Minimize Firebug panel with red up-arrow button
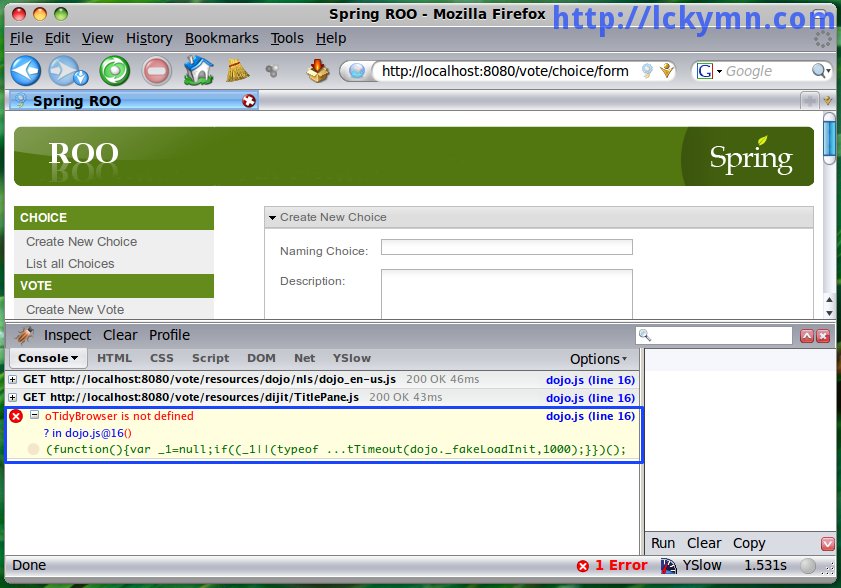This screenshot has width=841, height=588. pos(807,336)
